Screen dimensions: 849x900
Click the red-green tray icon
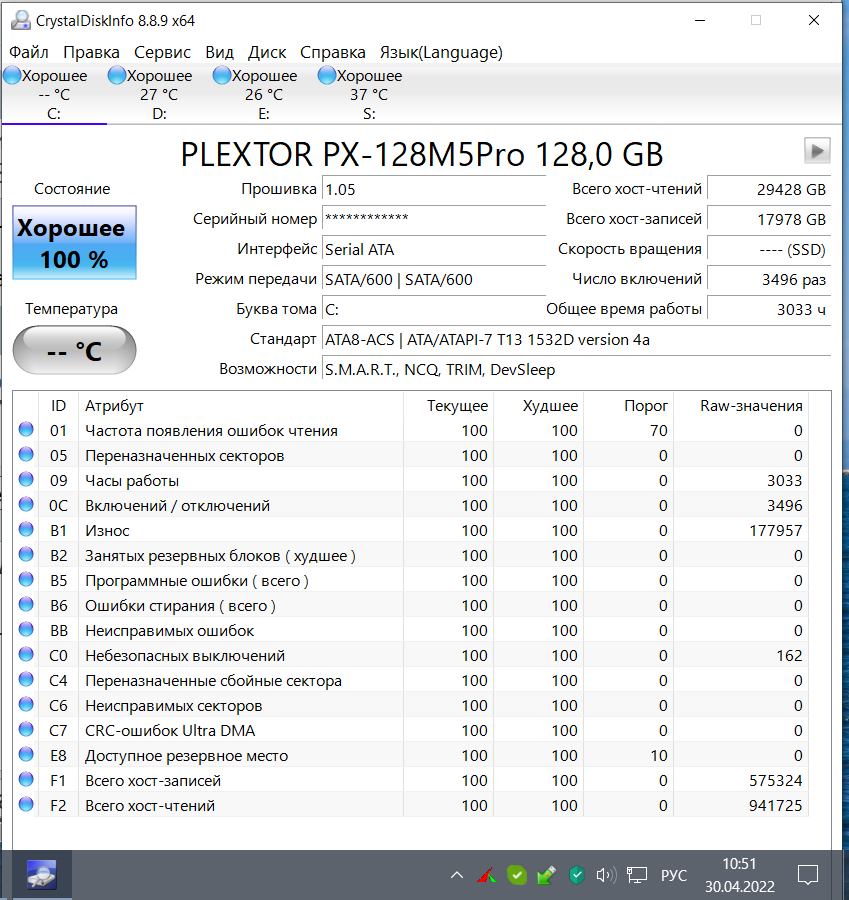[486, 875]
